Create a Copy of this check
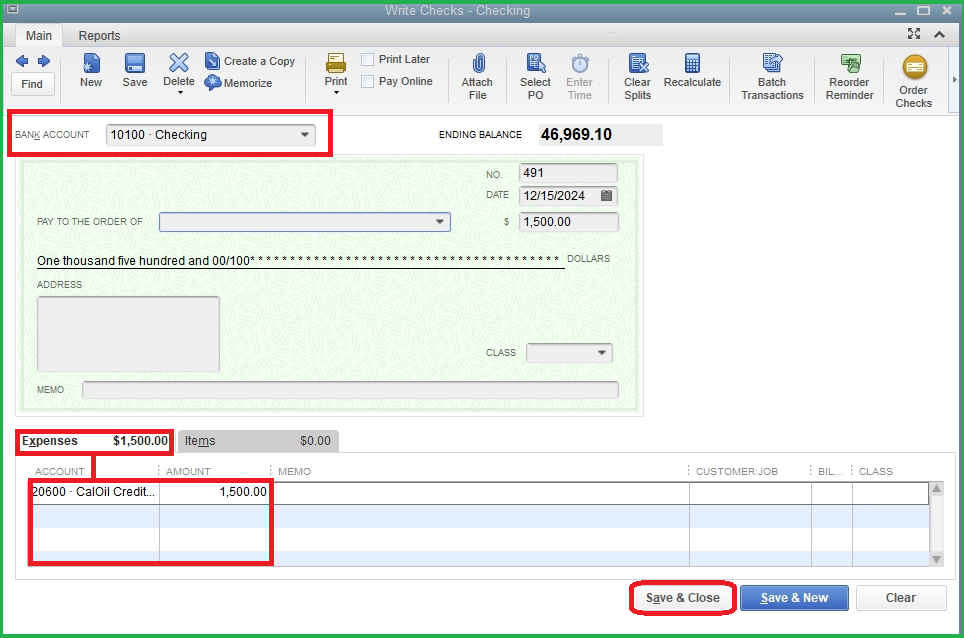This screenshot has width=964, height=638. coord(250,60)
